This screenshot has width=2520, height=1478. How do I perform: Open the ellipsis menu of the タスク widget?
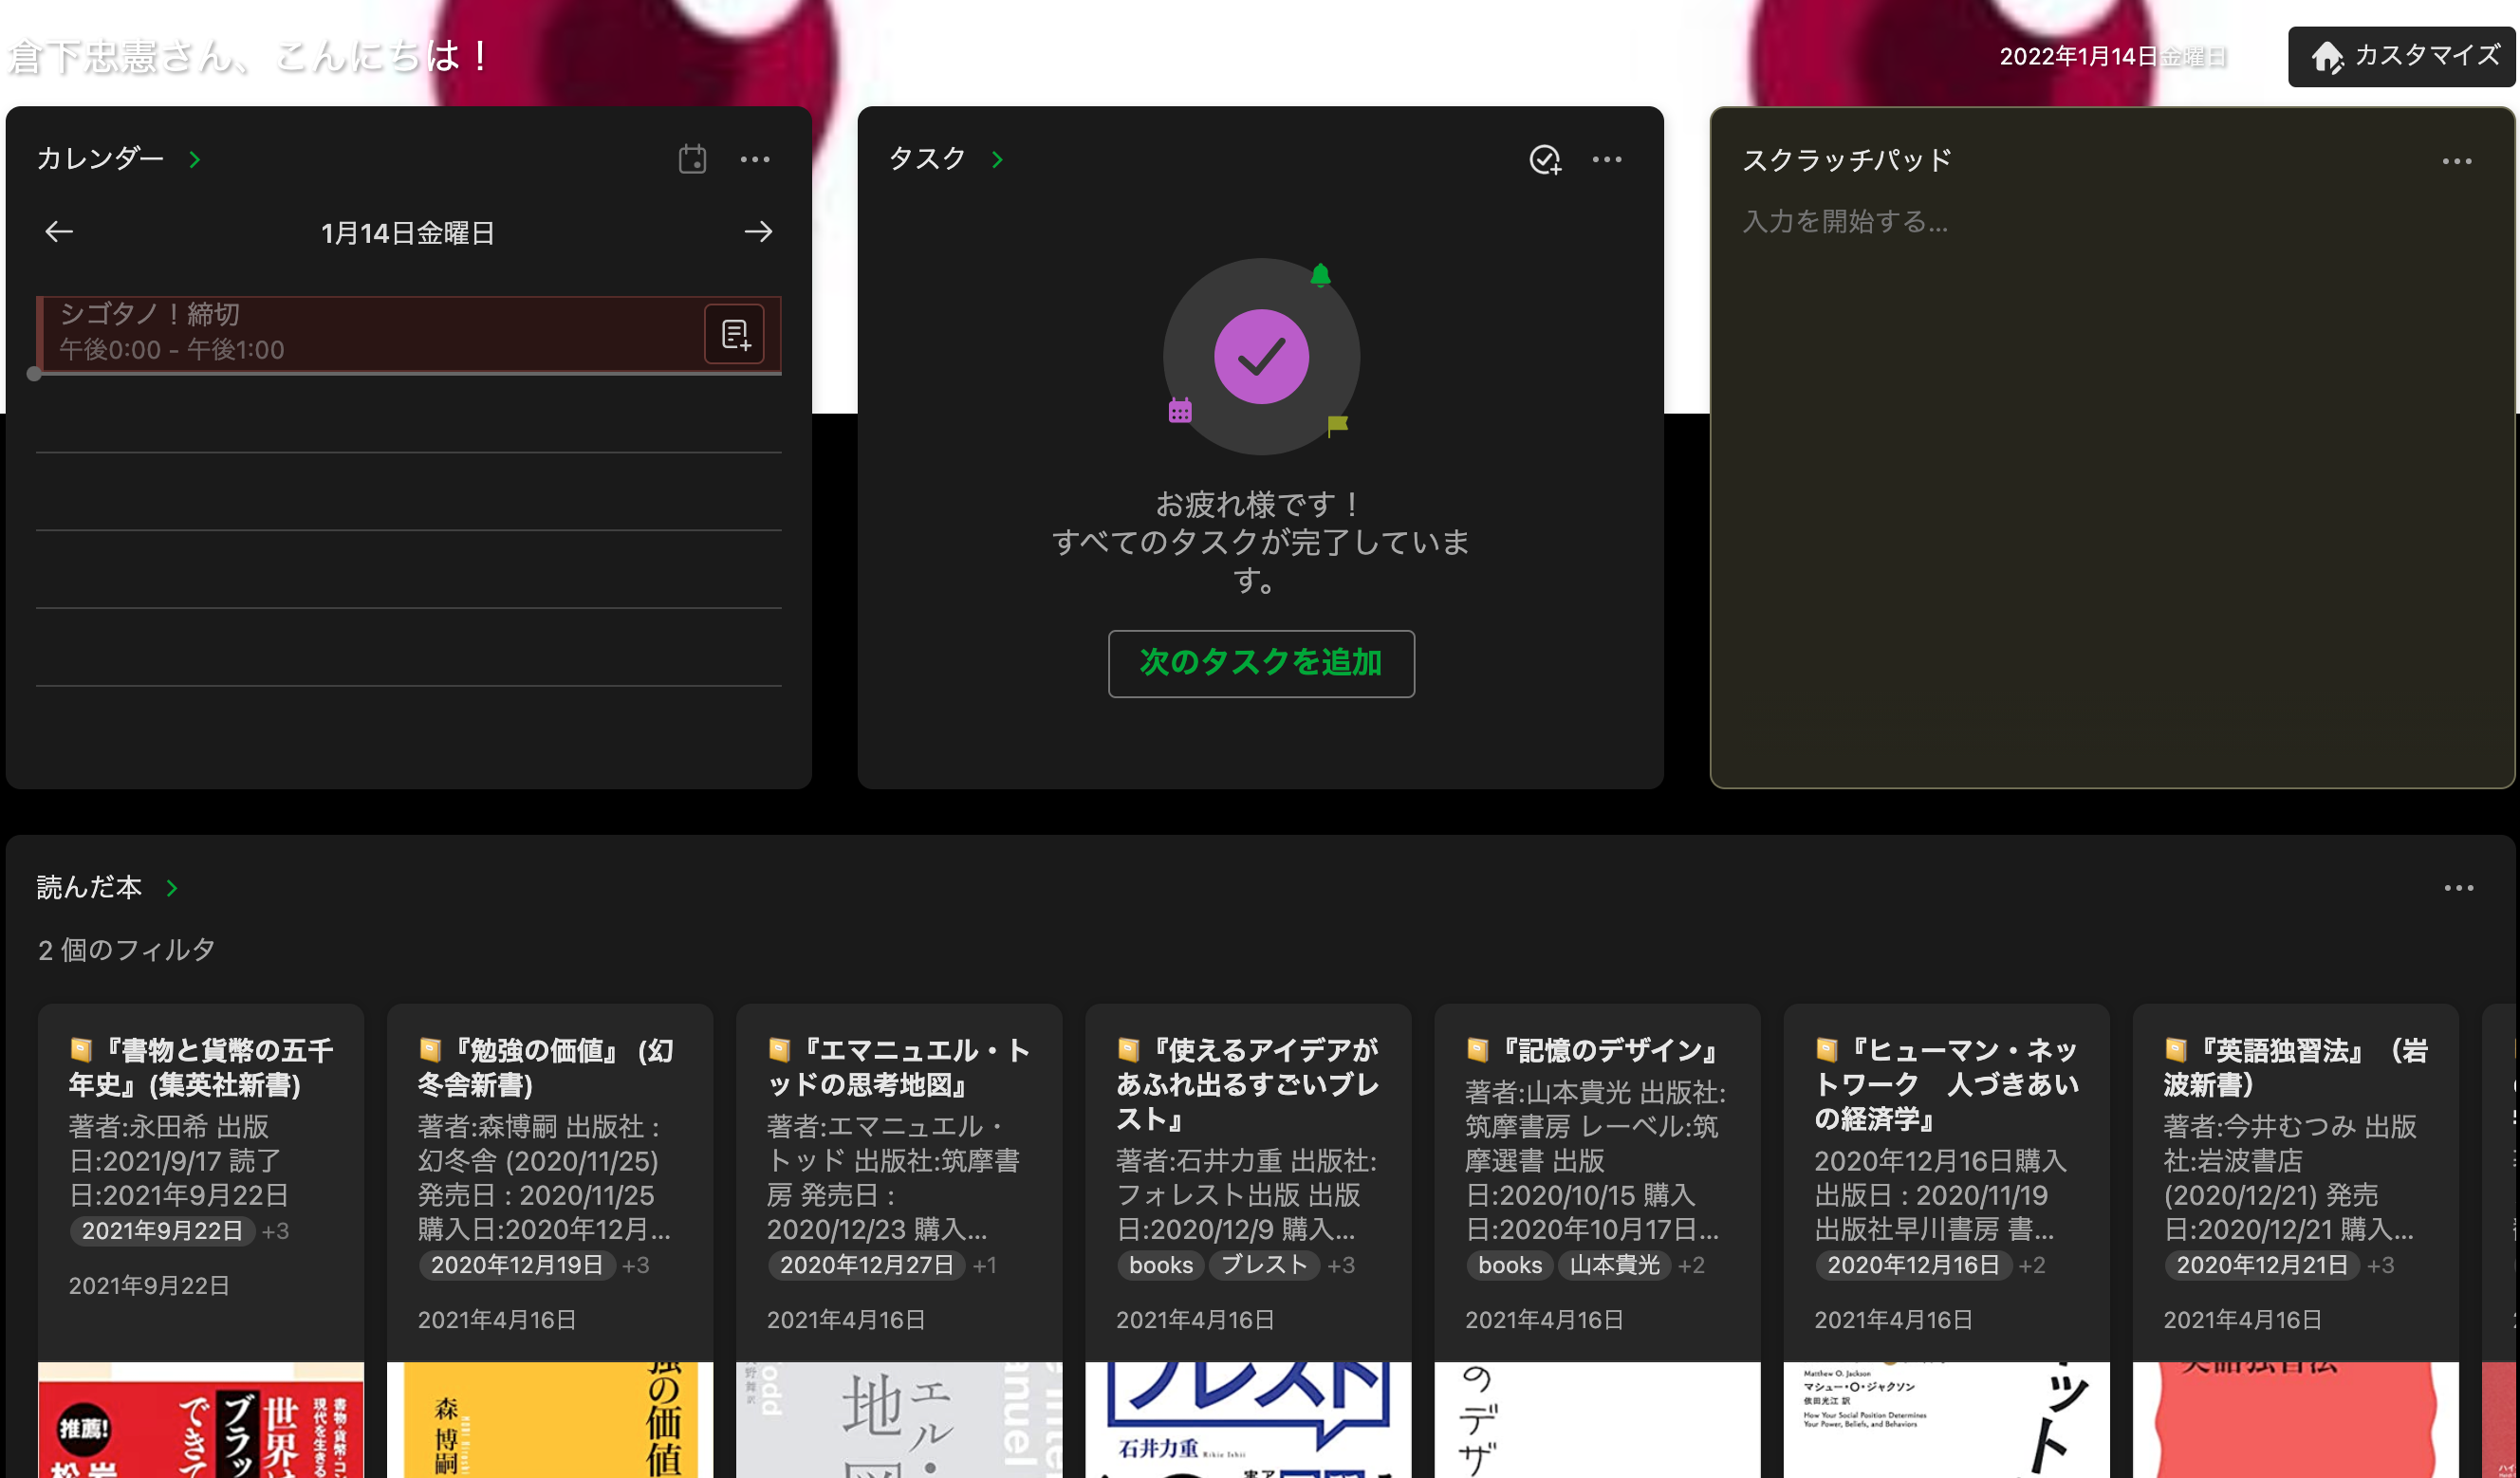tap(1607, 159)
